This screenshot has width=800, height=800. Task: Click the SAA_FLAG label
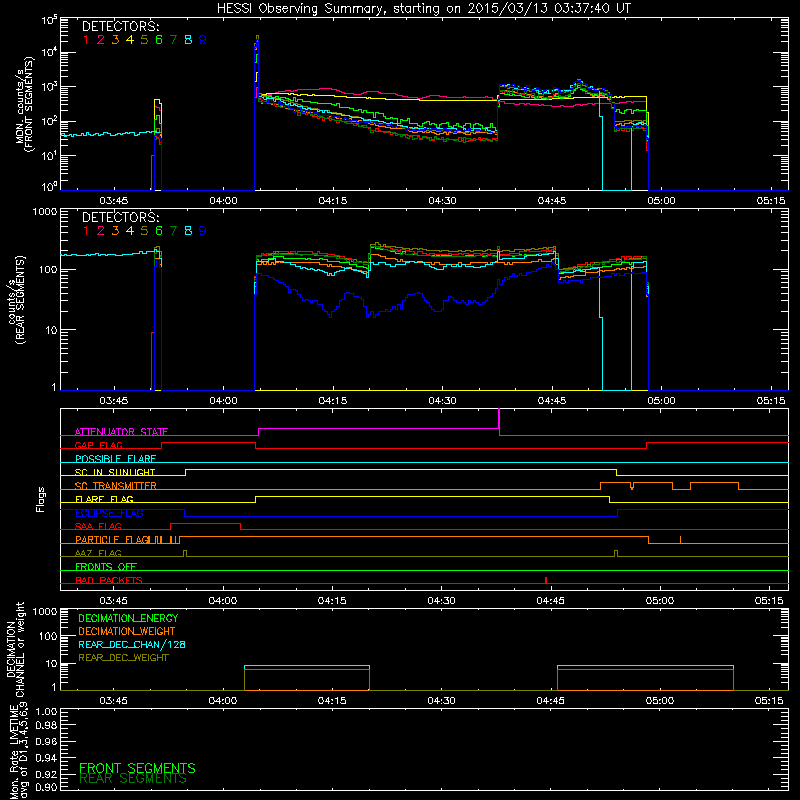(98, 526)
